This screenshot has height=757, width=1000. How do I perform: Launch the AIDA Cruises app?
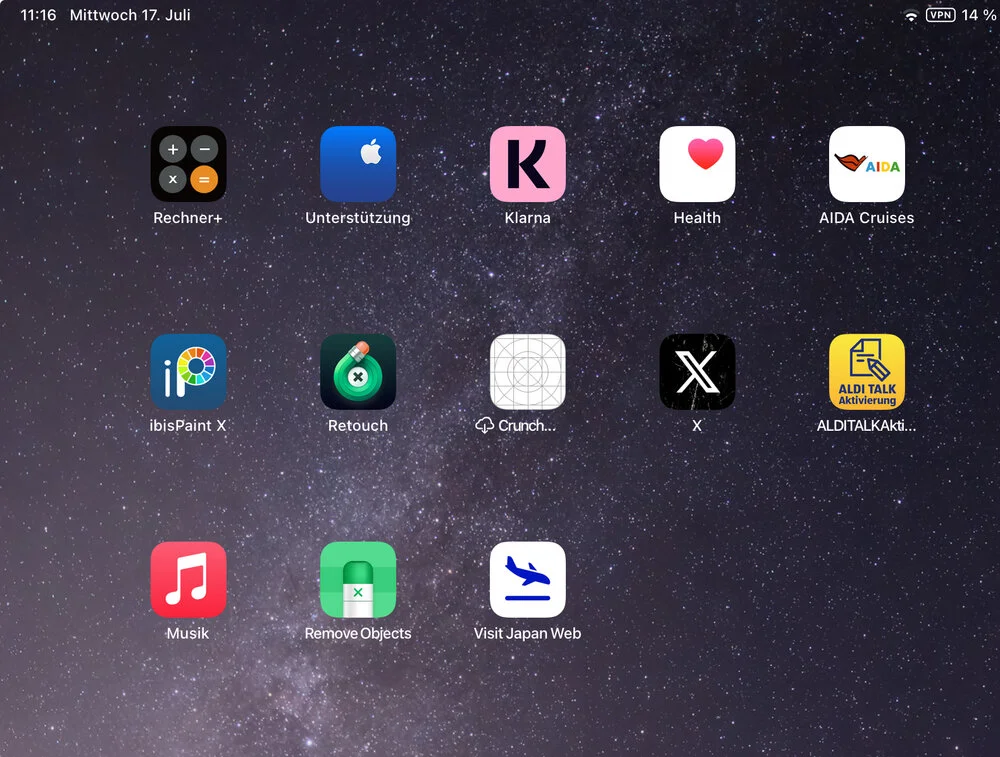(866, 164)
